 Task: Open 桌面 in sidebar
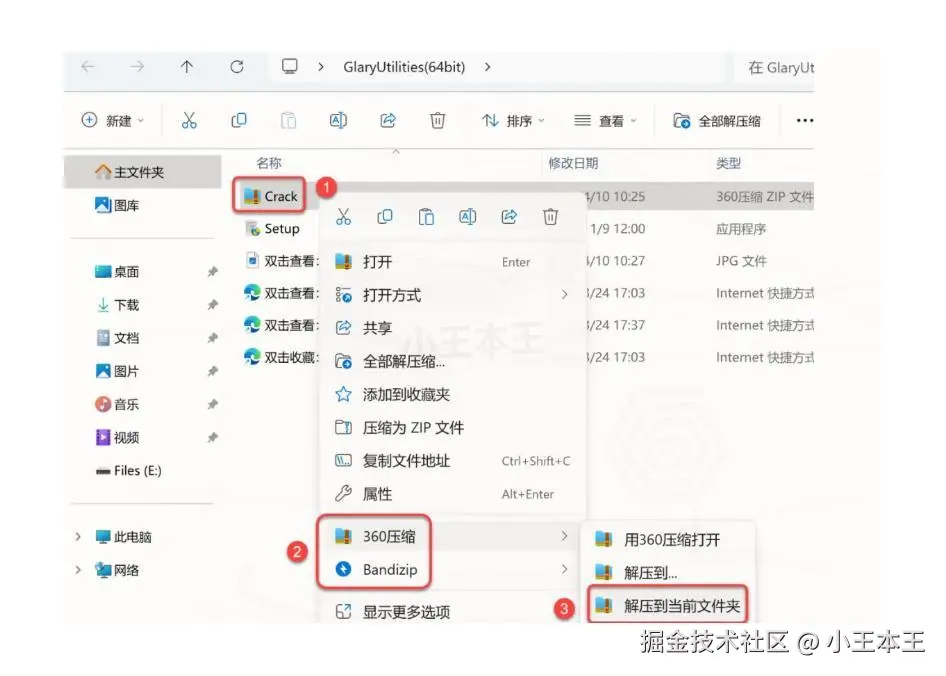117,272
